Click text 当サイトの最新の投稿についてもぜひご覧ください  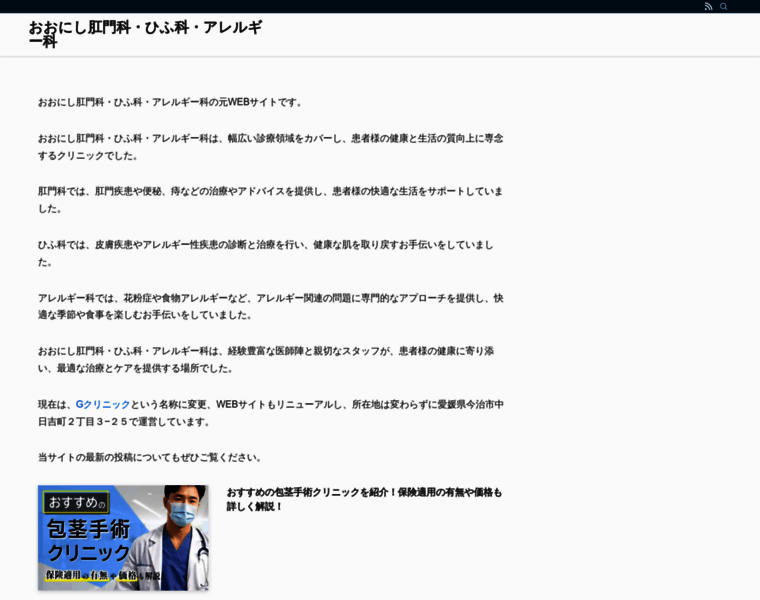point(150,458)
